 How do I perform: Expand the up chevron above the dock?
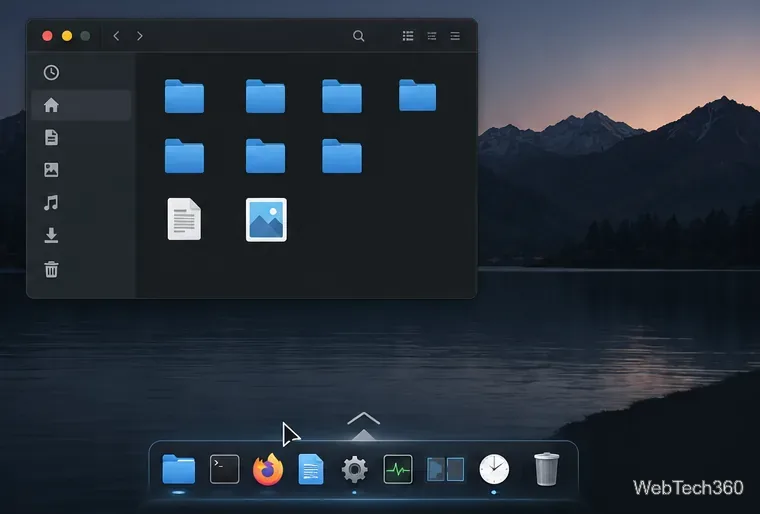[364, 418]
